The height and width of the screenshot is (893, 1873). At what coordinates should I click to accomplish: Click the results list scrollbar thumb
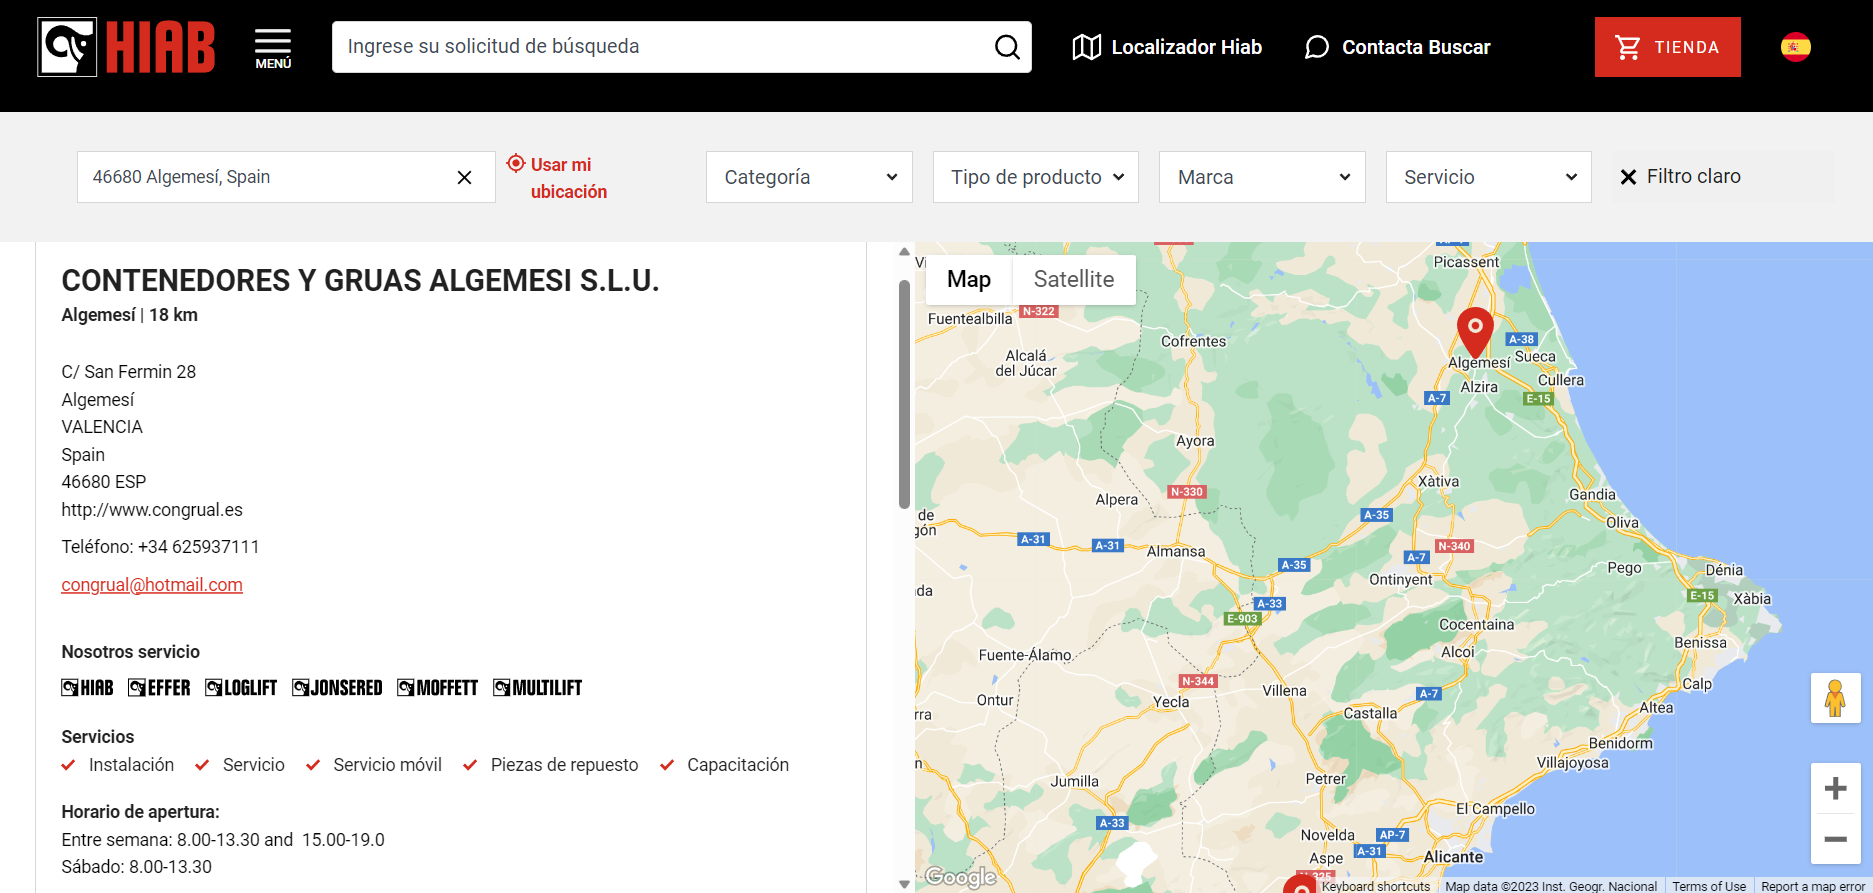point(904,395)
